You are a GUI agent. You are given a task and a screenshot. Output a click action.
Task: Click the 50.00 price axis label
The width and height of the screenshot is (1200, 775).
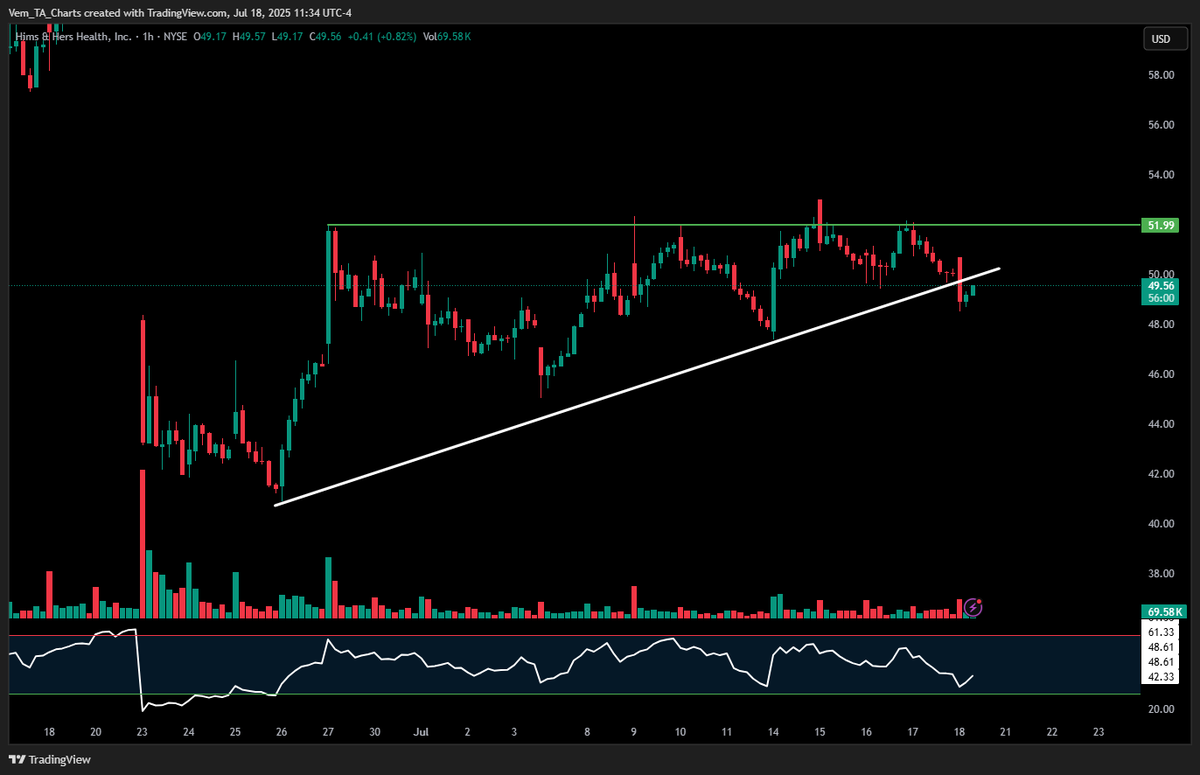pos(1161,274)
